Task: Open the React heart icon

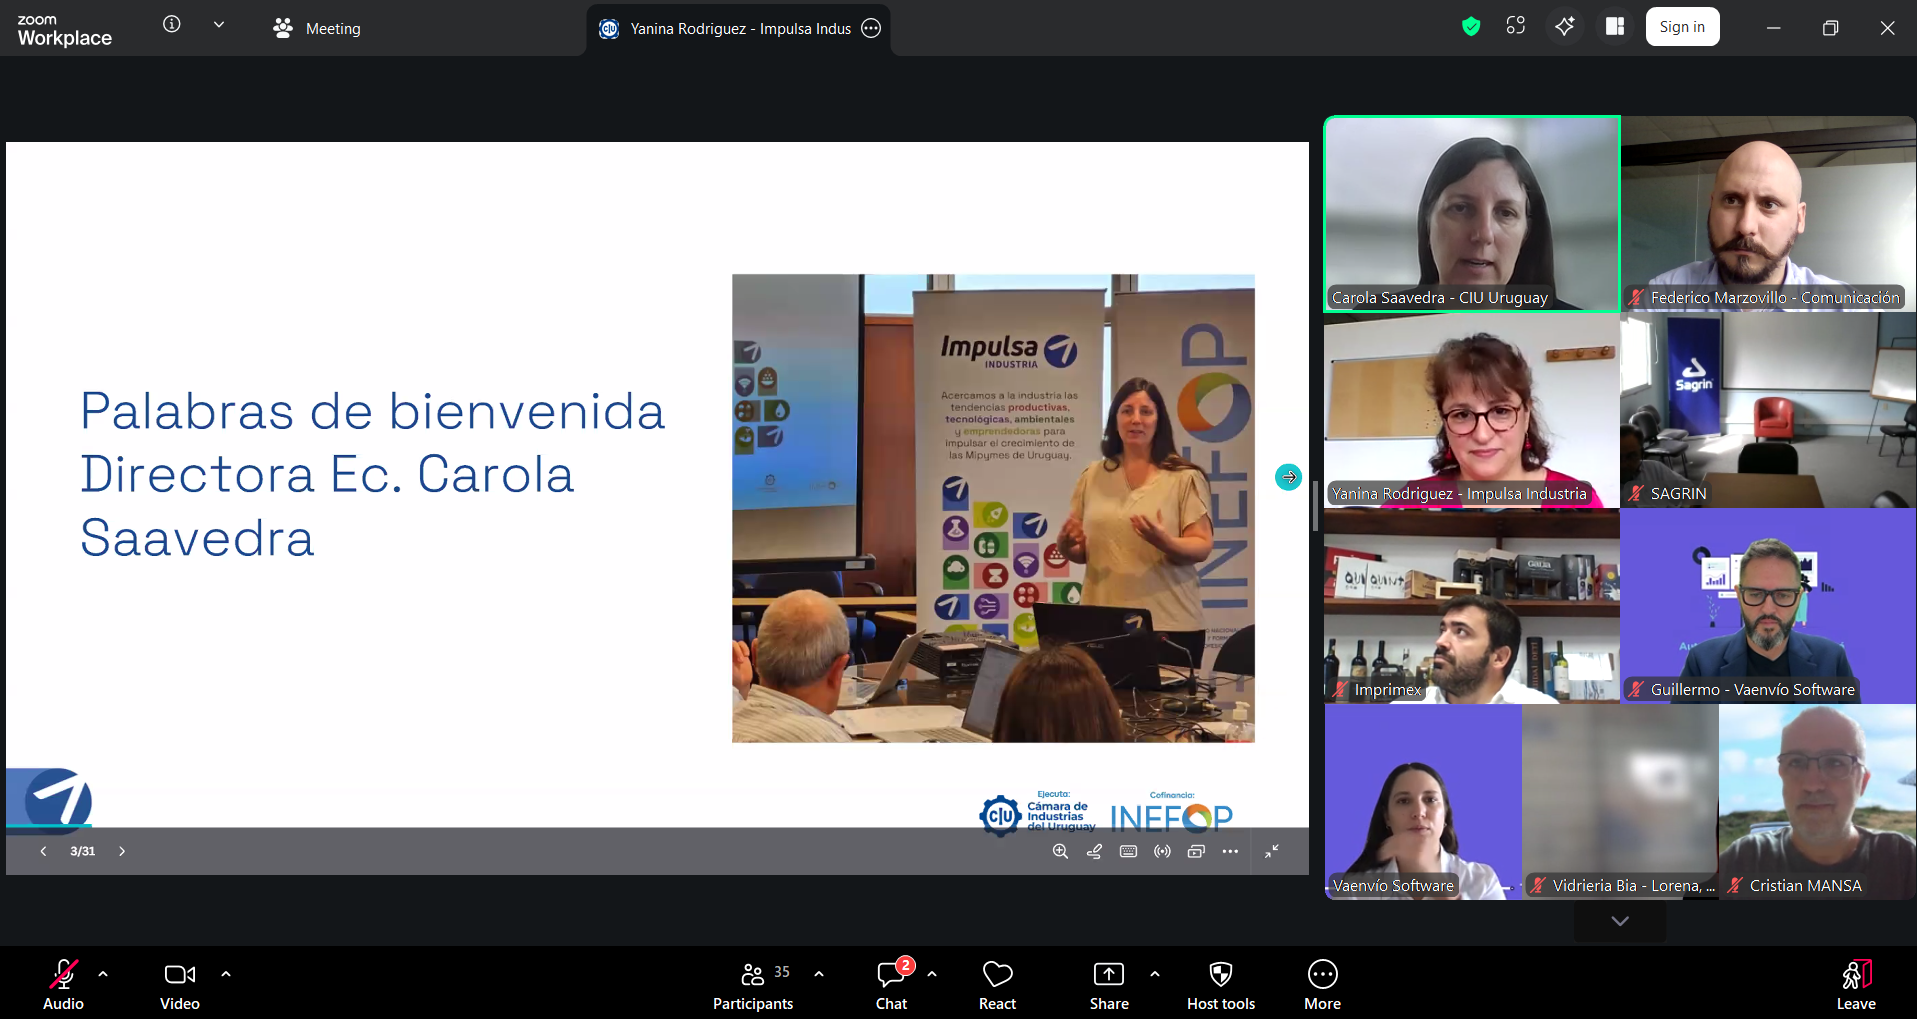Action: click(x=997, y=985)
